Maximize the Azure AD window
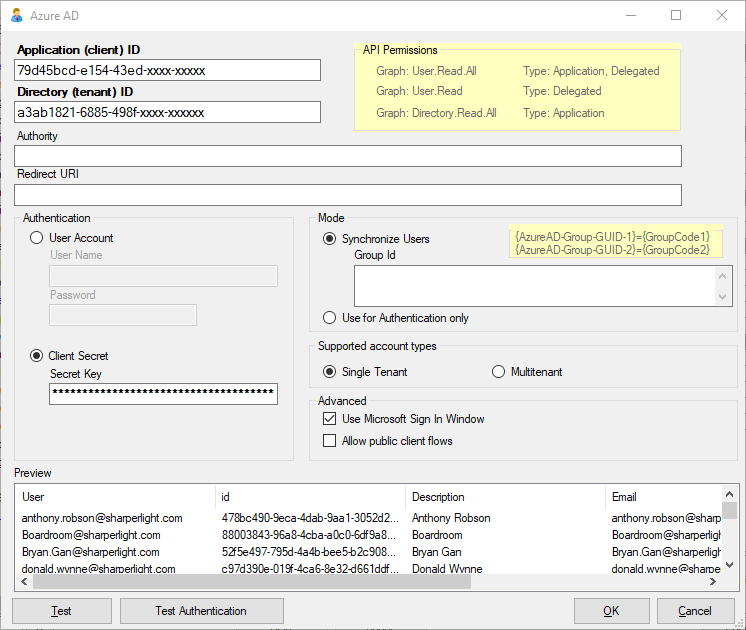This screenshot has height=630, width=746. (x=676, y=15)
